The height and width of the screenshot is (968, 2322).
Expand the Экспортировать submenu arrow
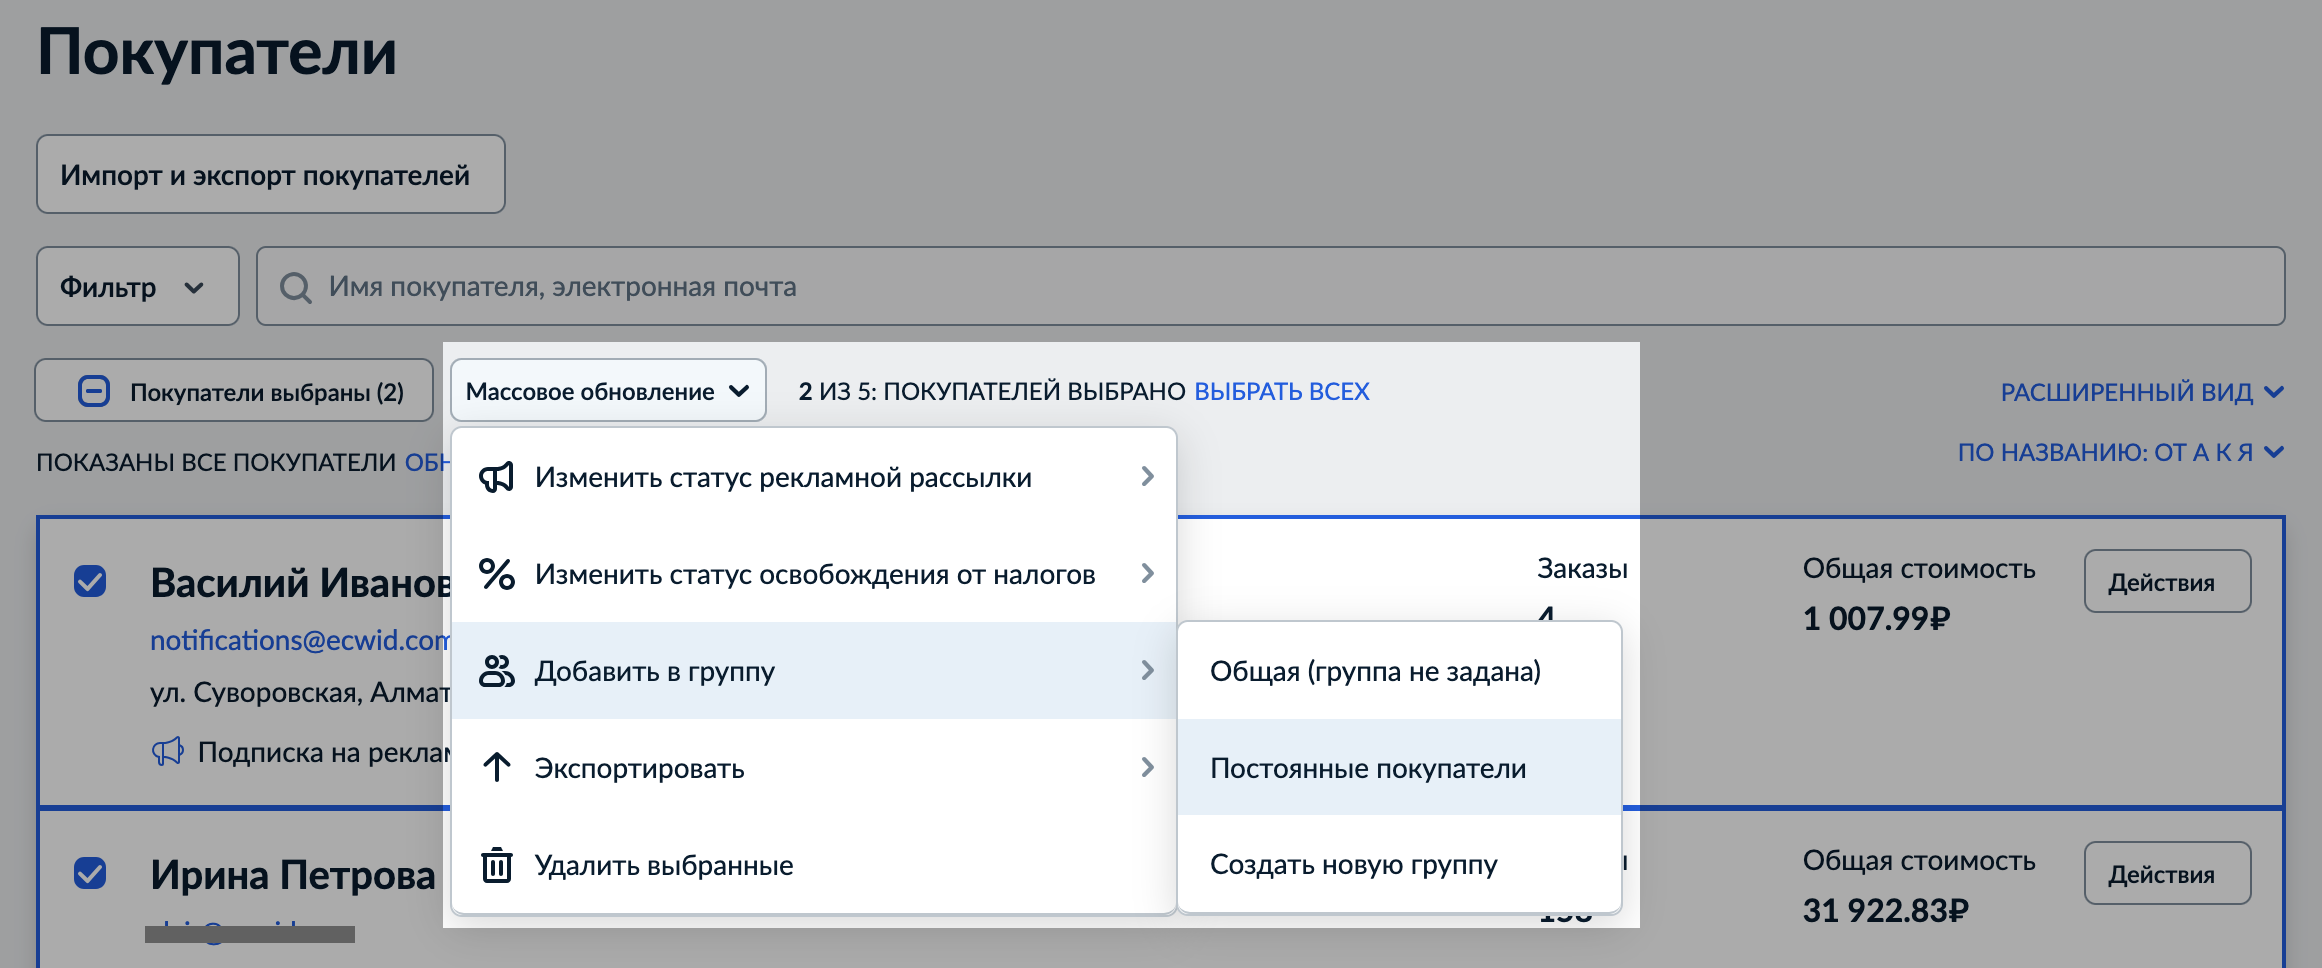[x=1147, y=768]
